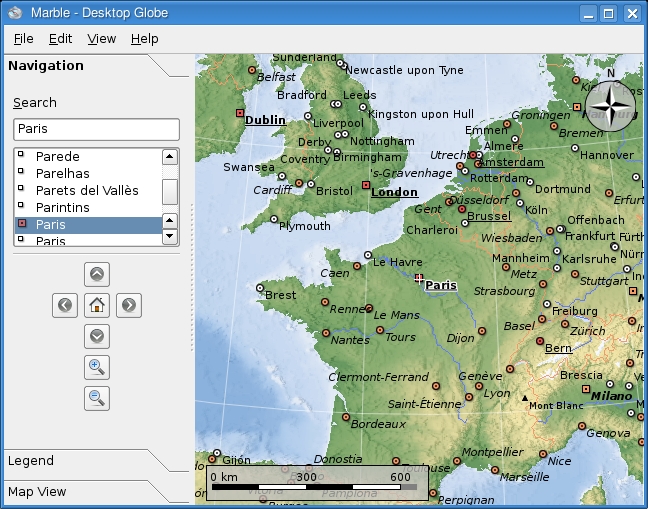Zoom in using the magnifier plus icon
The width and height of the screenshot is (648, 509).
click(x=97, y=367)
